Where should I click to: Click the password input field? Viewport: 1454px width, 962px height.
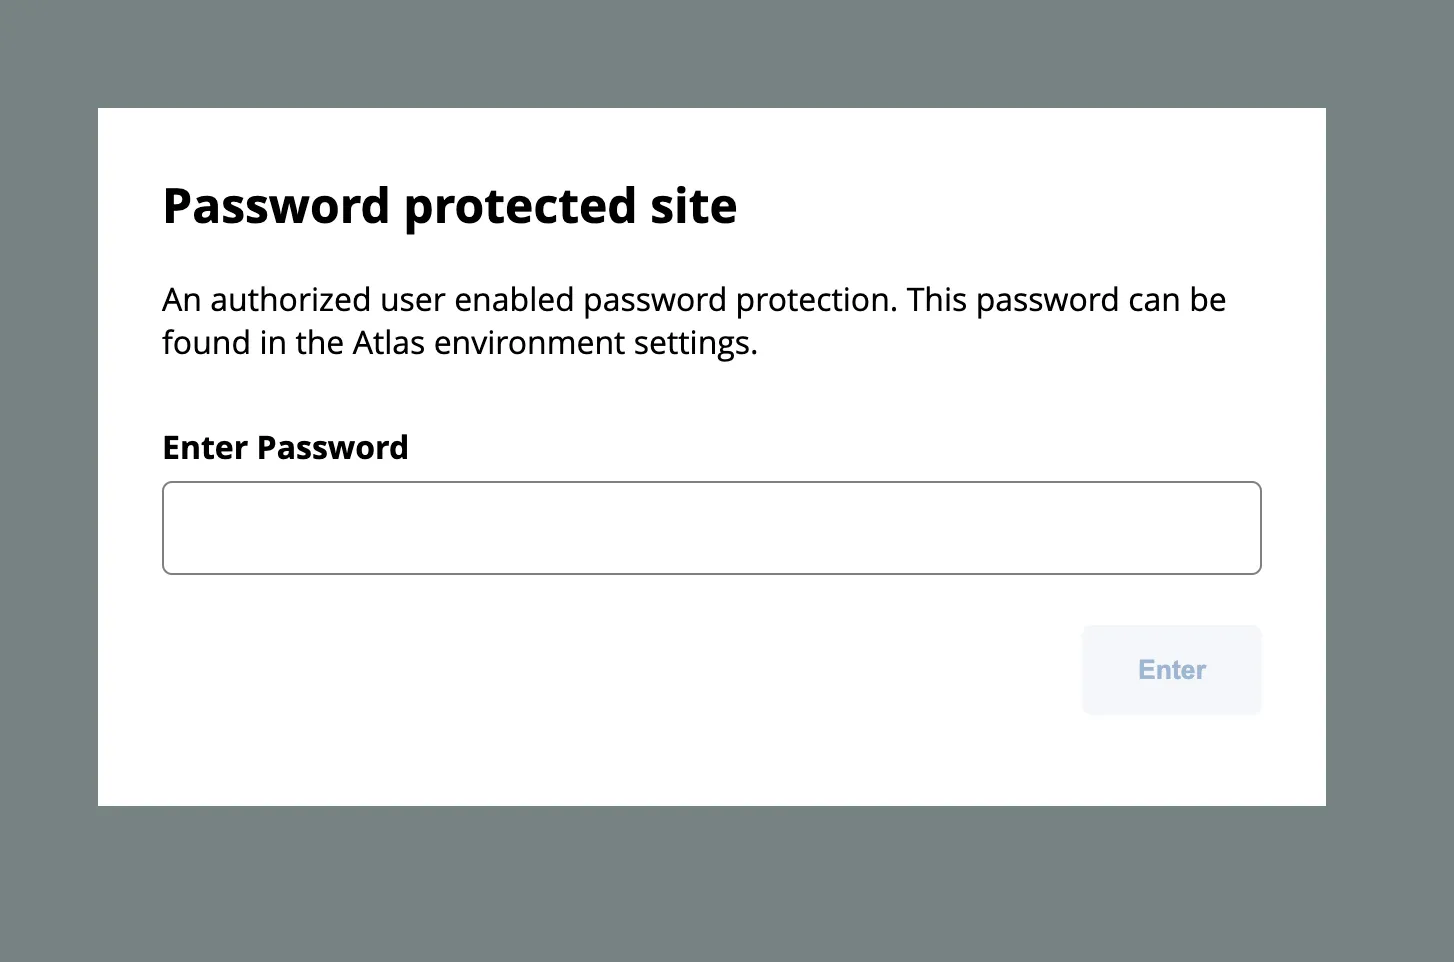click(x=711, y=528)
